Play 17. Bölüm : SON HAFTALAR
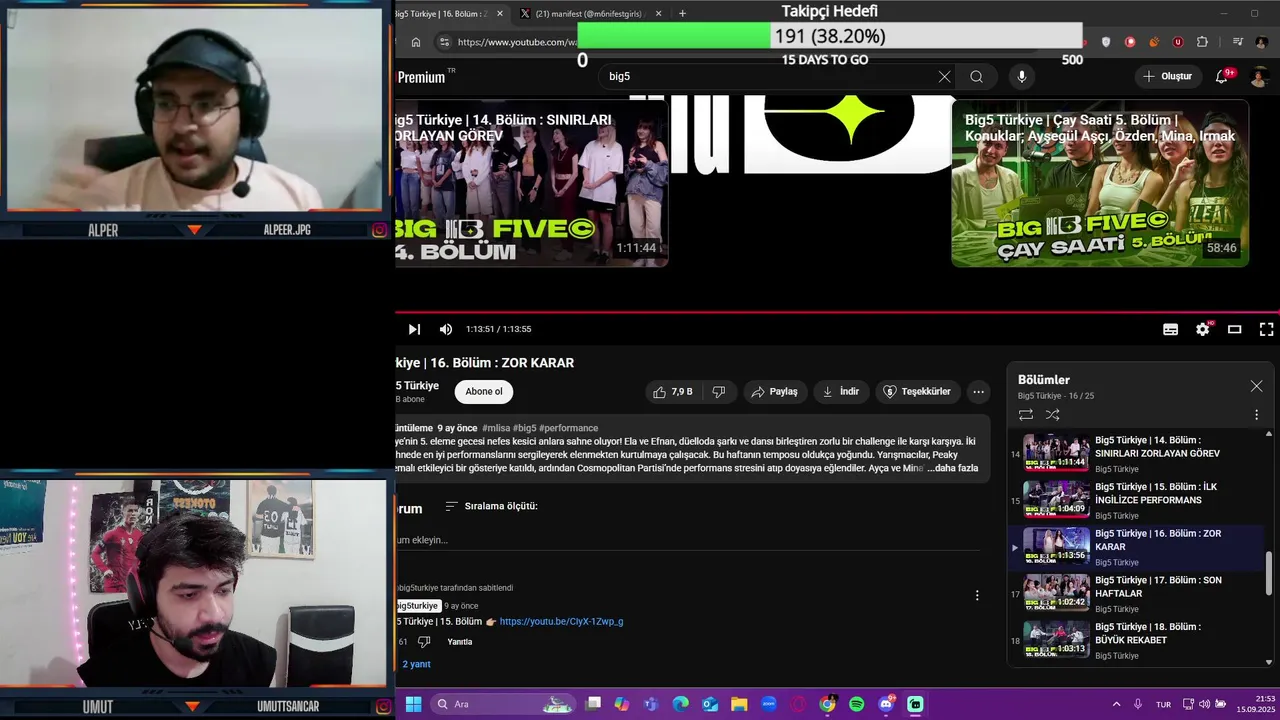1280x720 pixels. pyautogui.click(x=1136, y=594)
